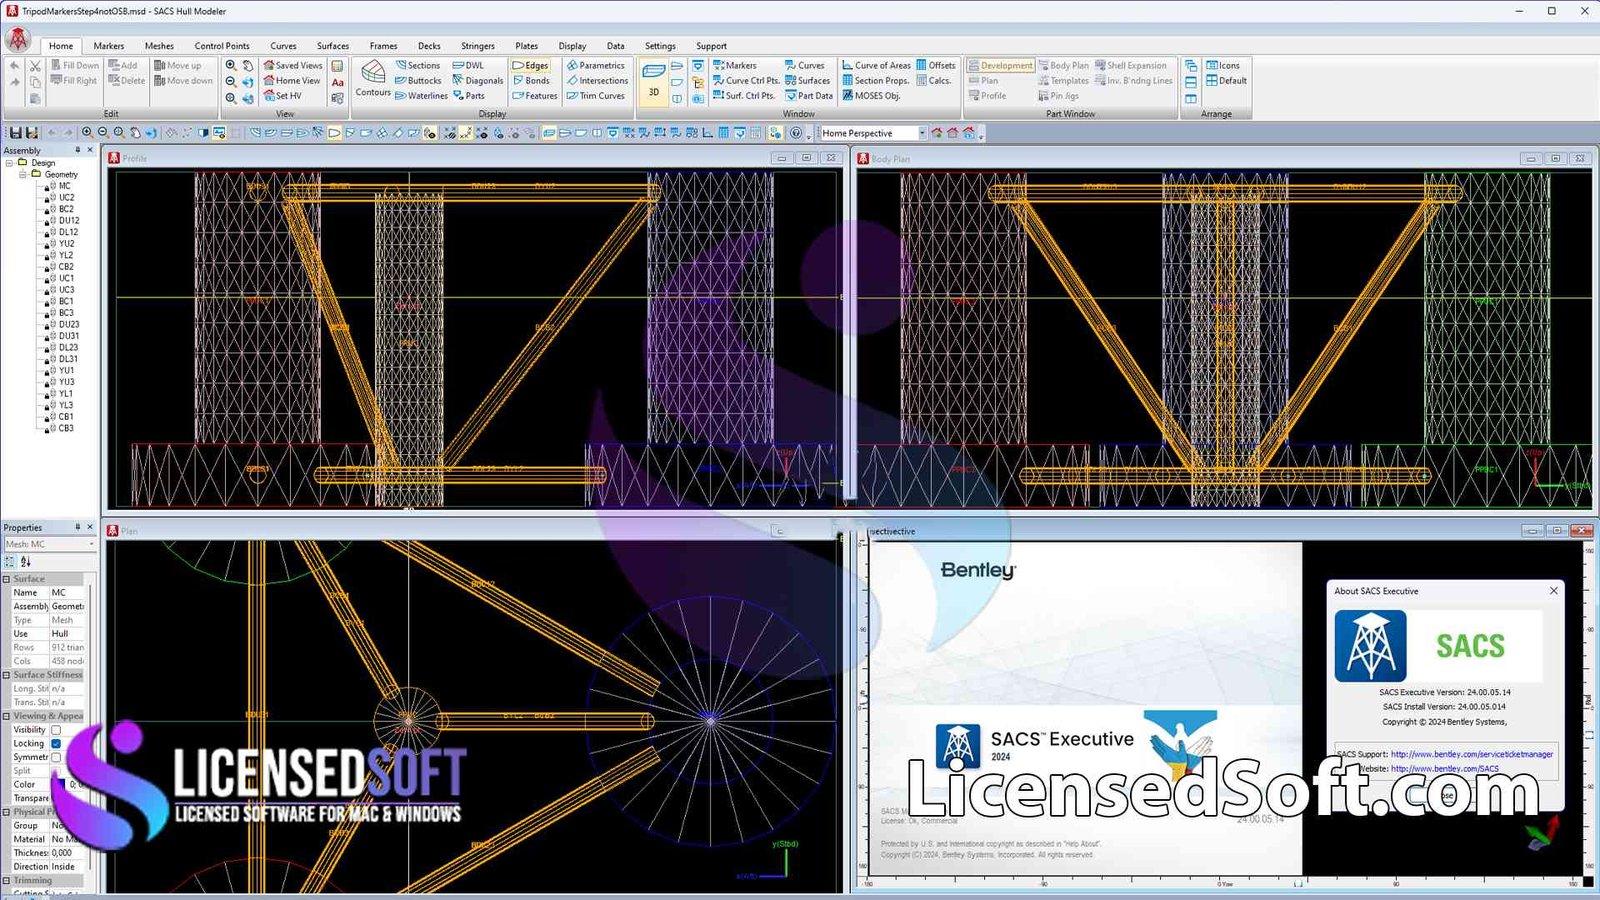The image size is (1600, 900).
Task: Select CB3 in the Geometry tree
Action: click(66, 428)
